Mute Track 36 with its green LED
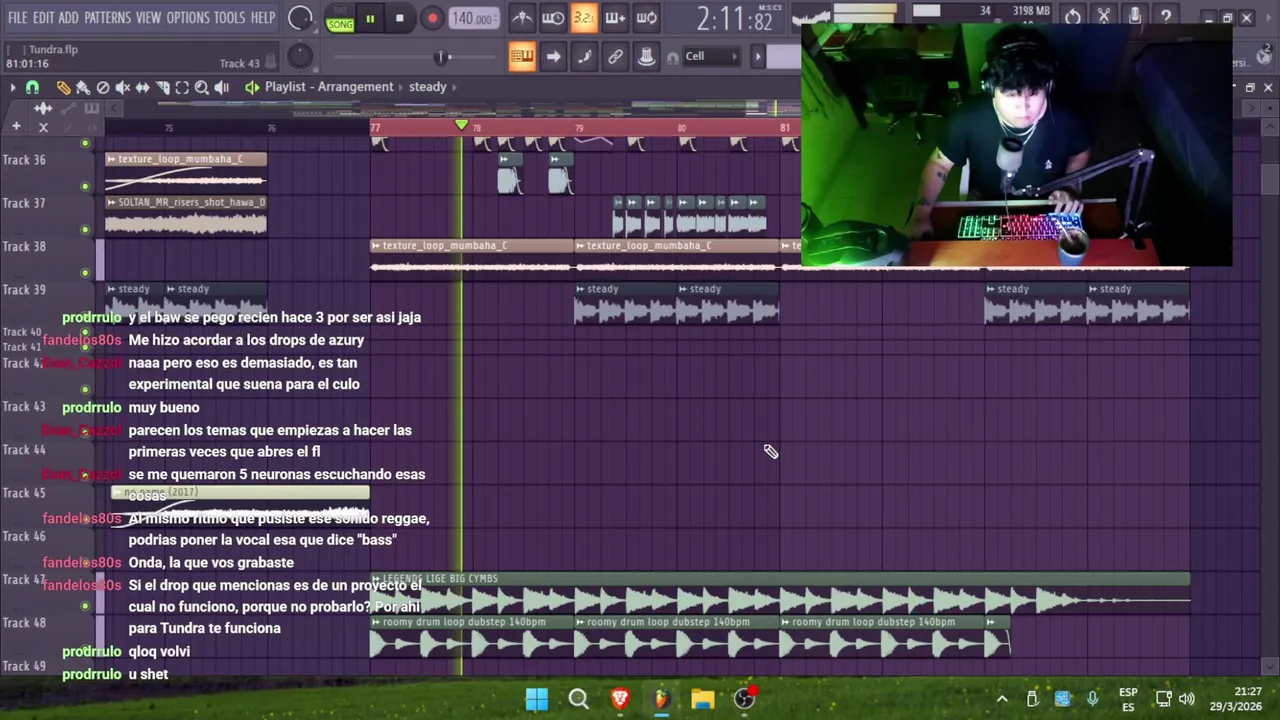The image size is (1280, 720). 85,186
